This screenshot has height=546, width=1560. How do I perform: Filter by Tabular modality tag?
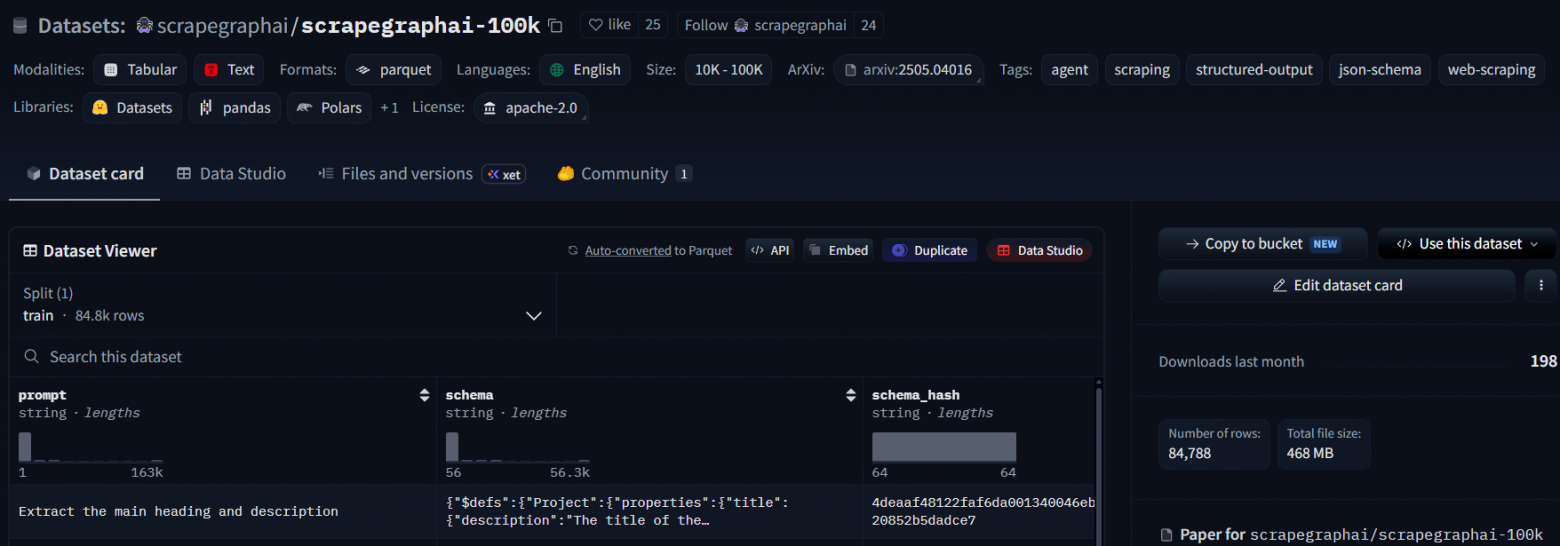point(140,69)
